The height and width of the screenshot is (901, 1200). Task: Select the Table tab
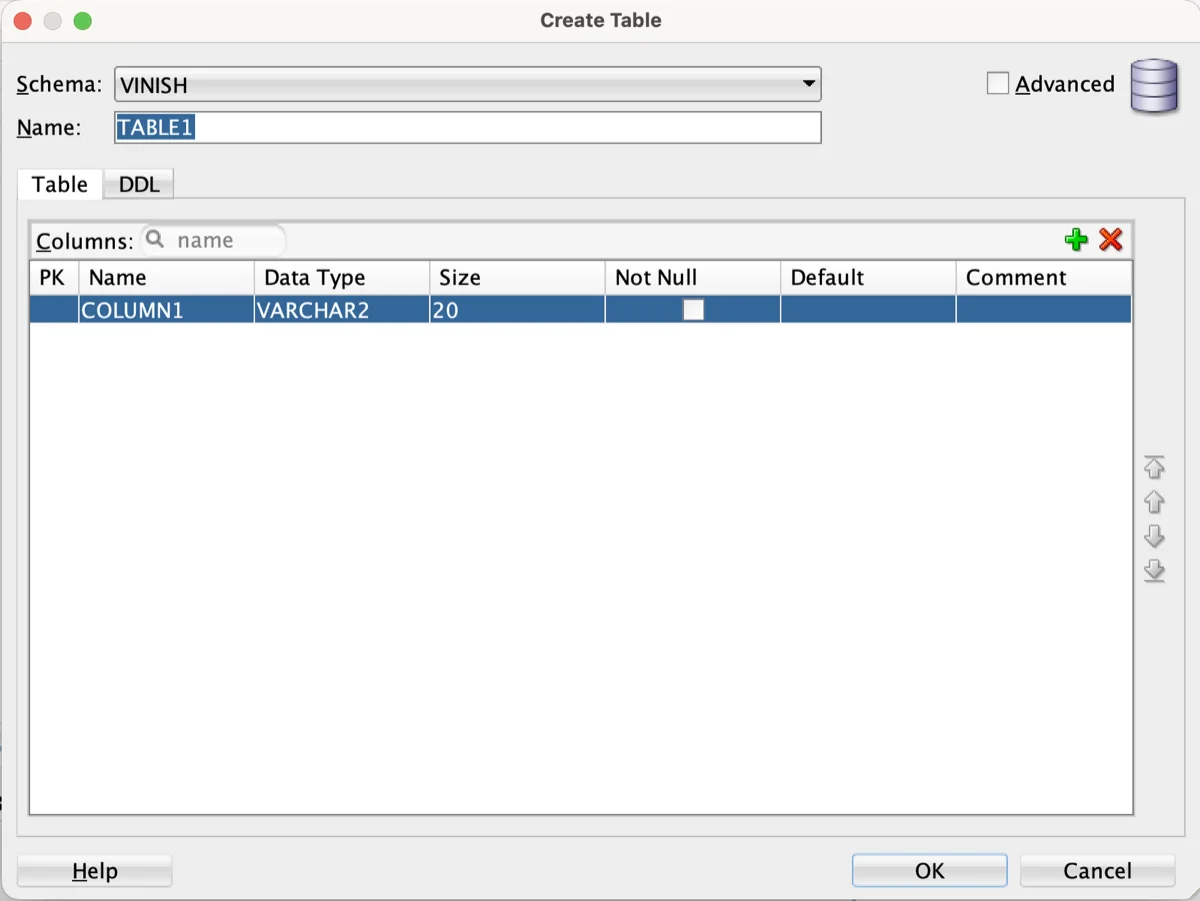[x=60, y=184]
